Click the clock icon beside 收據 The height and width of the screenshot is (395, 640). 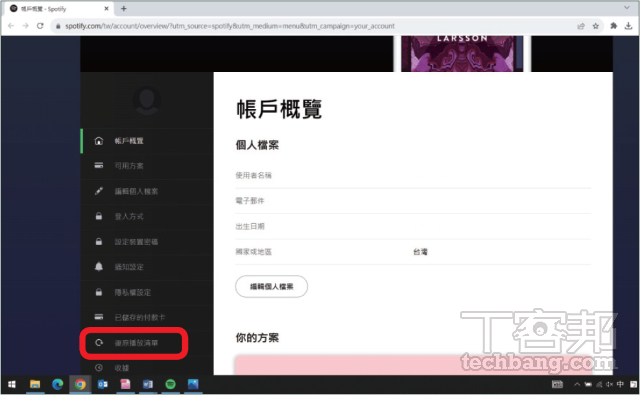tap(99, 368)
